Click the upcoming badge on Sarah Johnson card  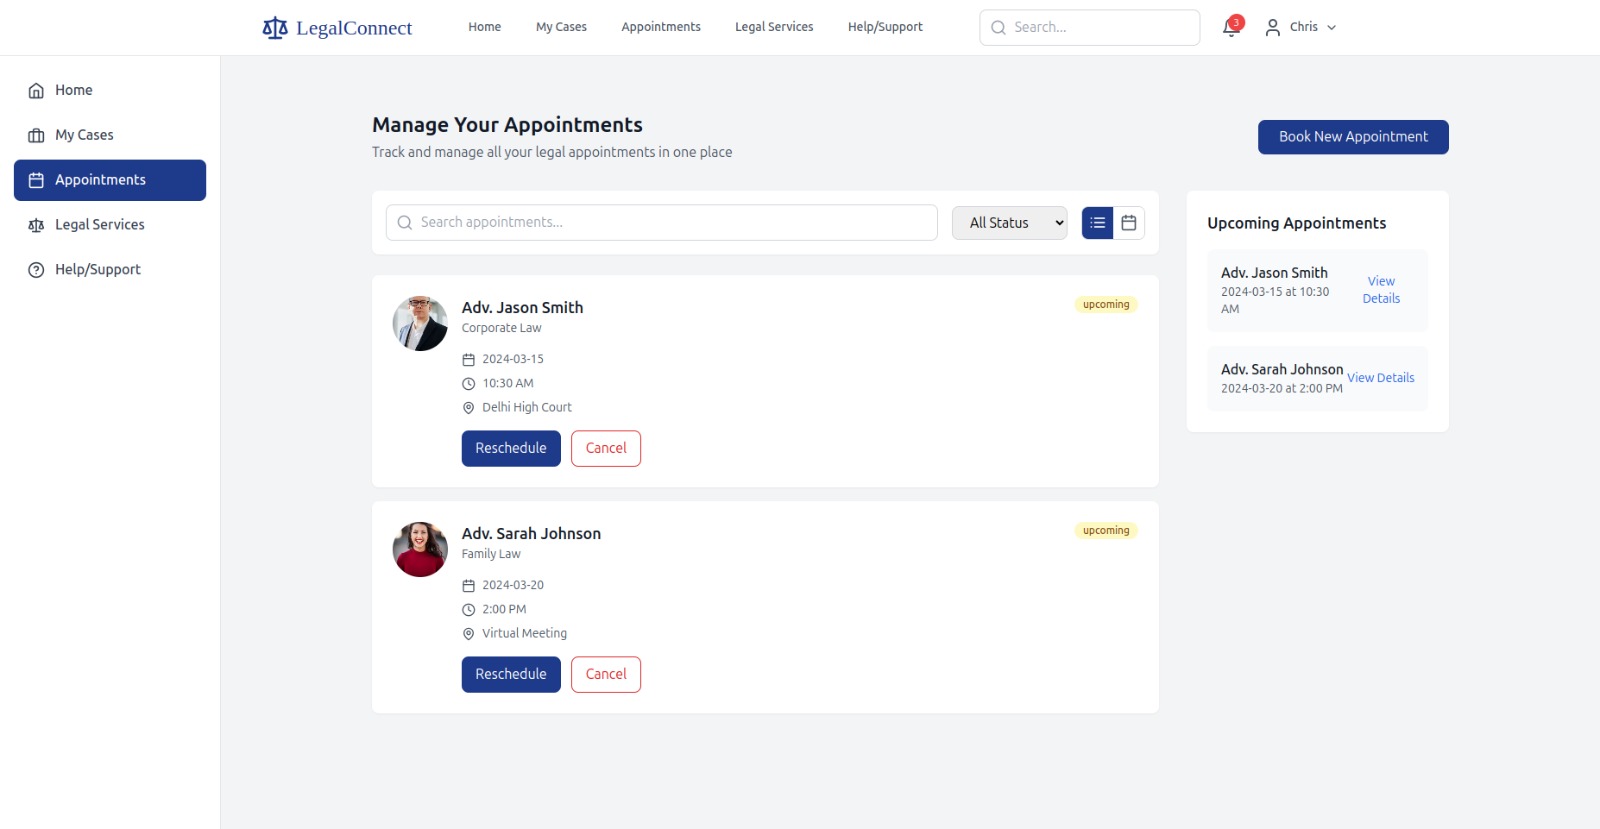click(1106, 531)
